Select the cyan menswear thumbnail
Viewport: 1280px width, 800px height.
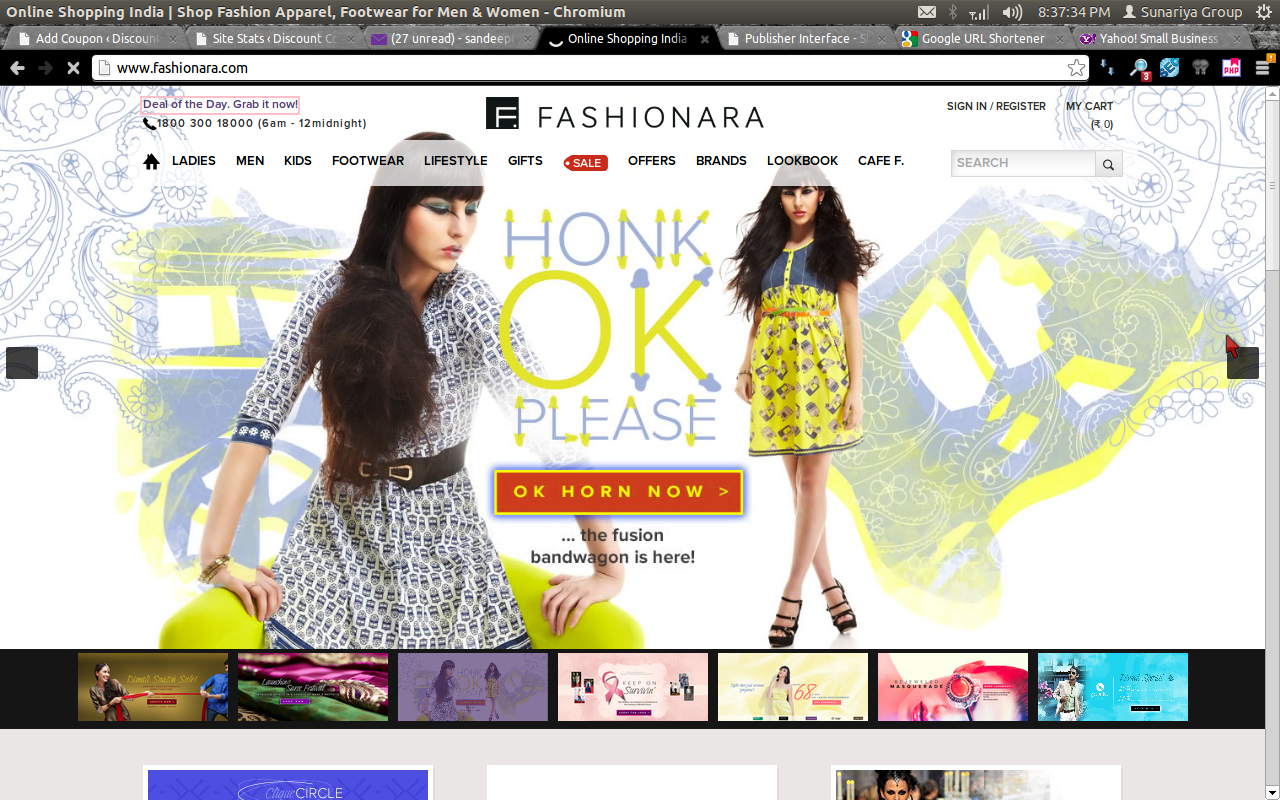coord(1113,687)
